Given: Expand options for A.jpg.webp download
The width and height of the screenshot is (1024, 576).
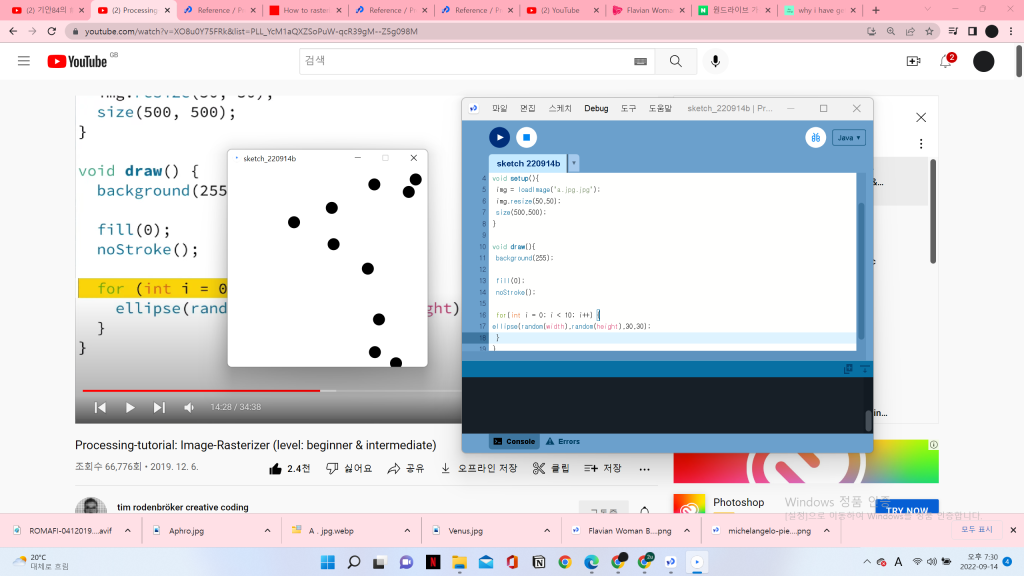Looking at the screenshot, I should (407, 531).
